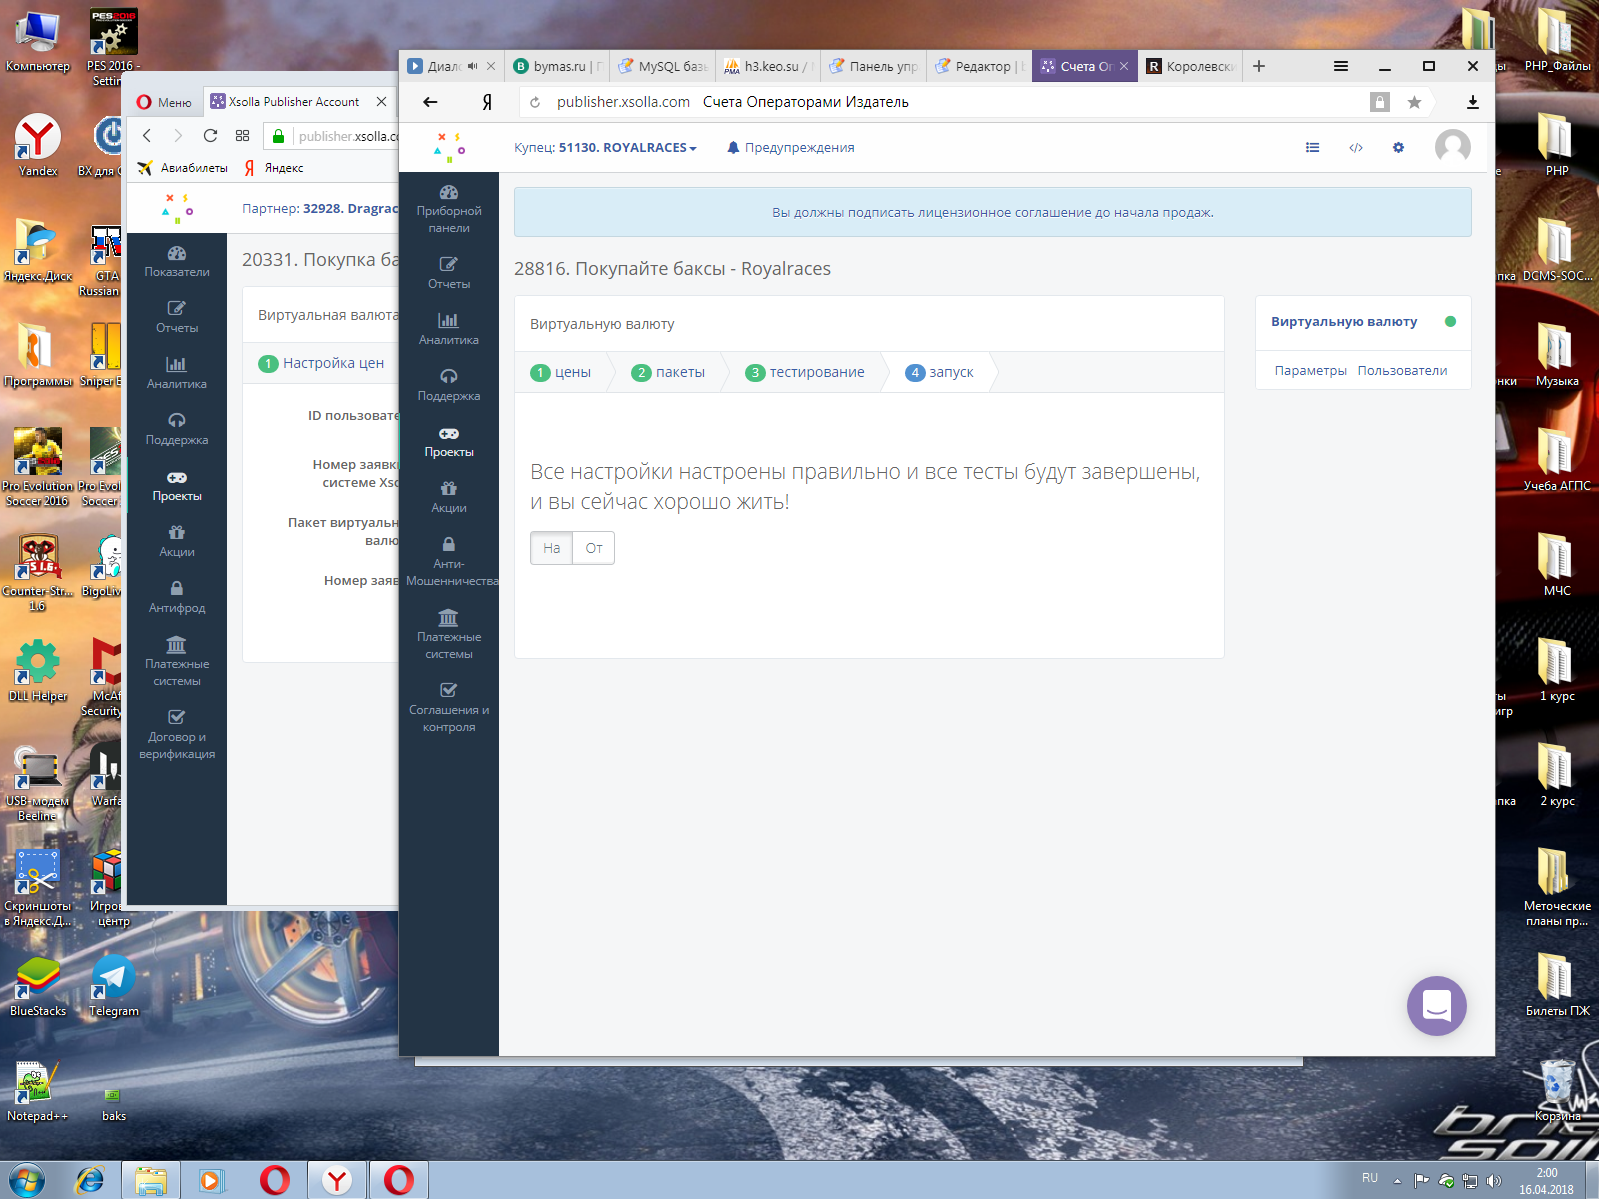Viewport: 1599px width, 1199px height.
Task: Open Opera Меню dropdown
Action: [165, 102]
